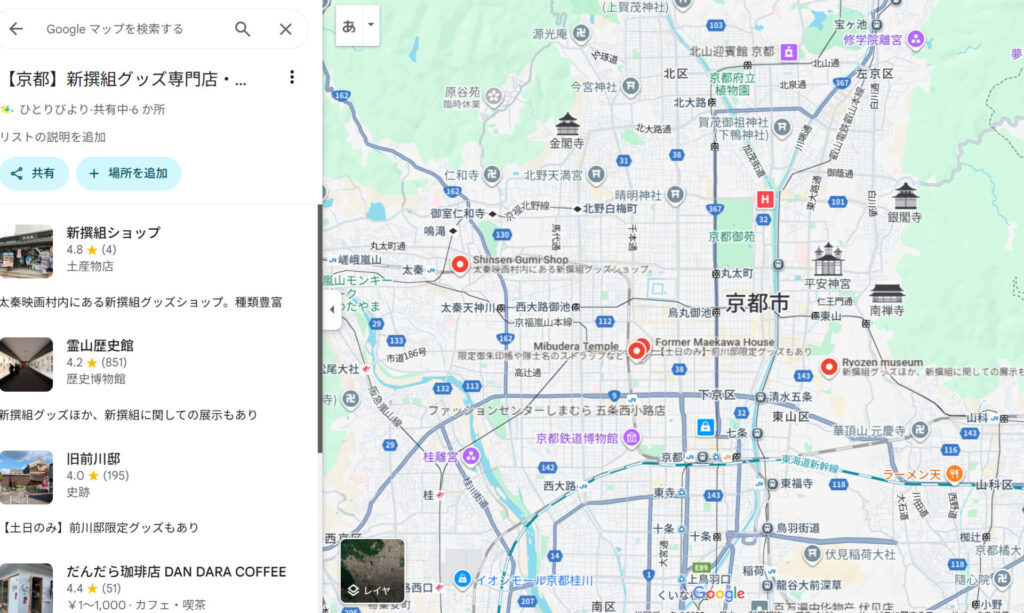Screen dimensions: 1024x613
Task: Select だんだら珈琲店 DAN DARA COFFEE entry
Action: point(176,572)
